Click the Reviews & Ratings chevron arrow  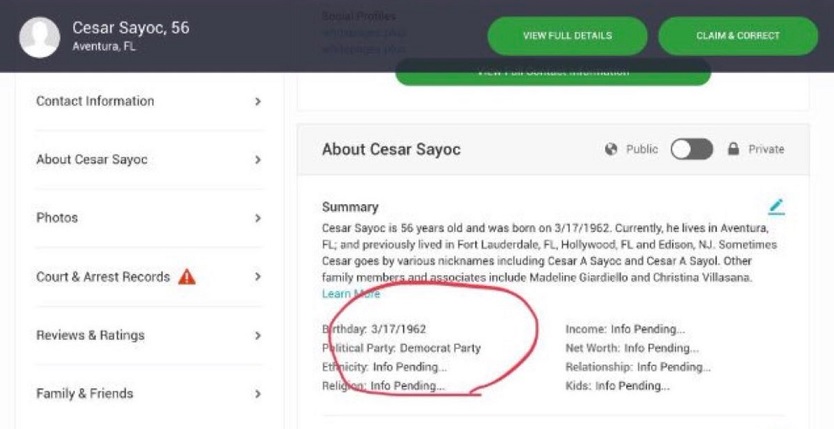click(x=258, y=335)
